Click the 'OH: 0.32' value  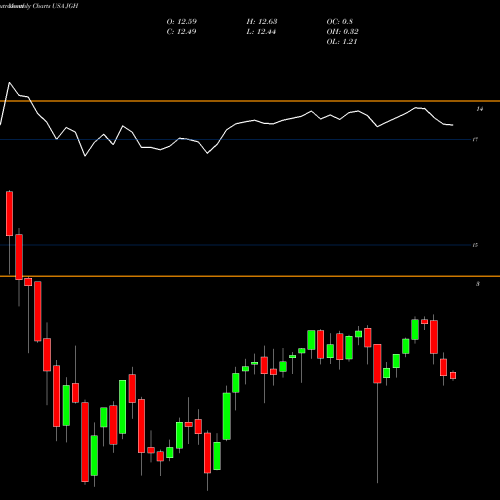pyautogui.click(x=342, y=32)
